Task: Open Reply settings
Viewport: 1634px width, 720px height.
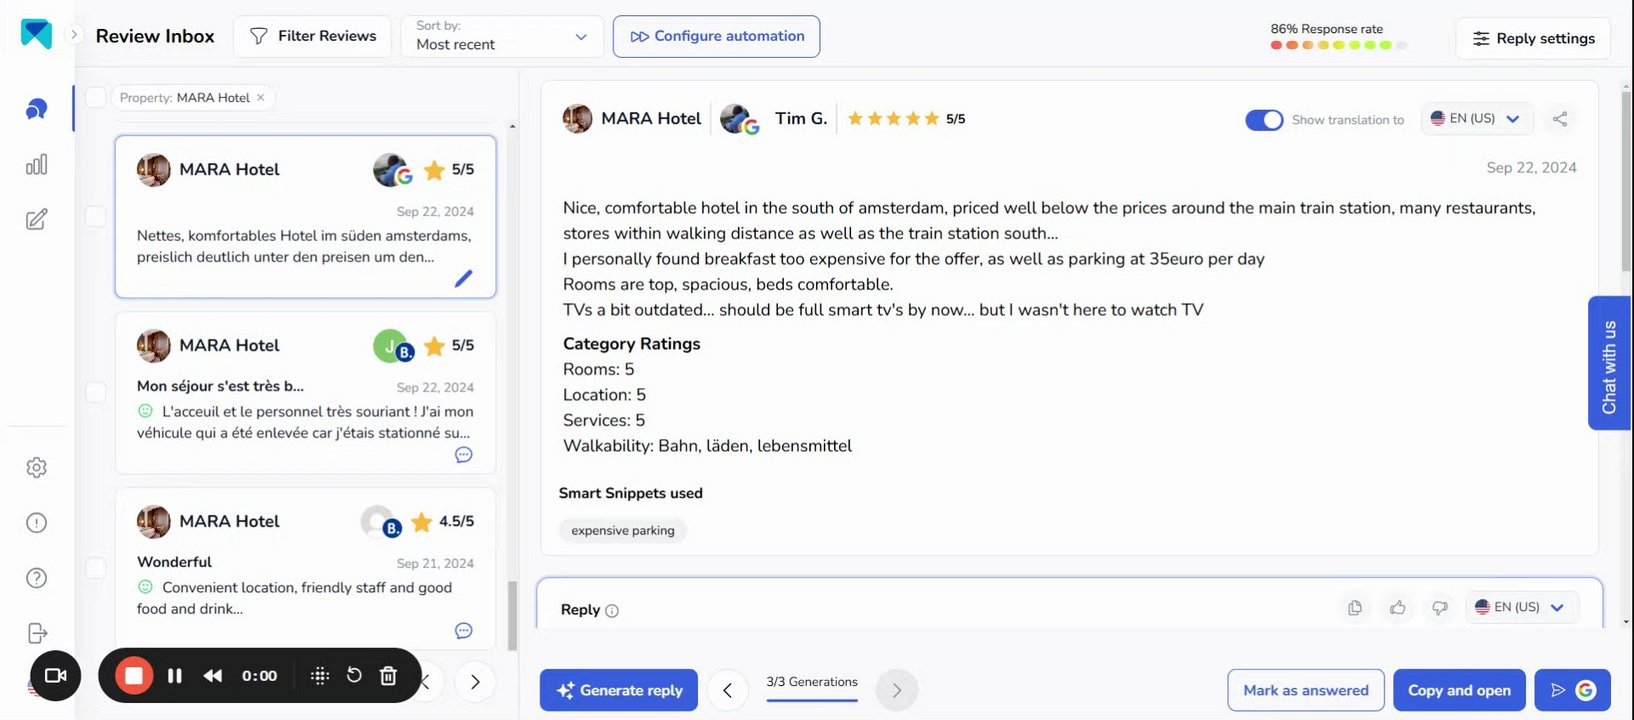Action: tap(1533, 38)
